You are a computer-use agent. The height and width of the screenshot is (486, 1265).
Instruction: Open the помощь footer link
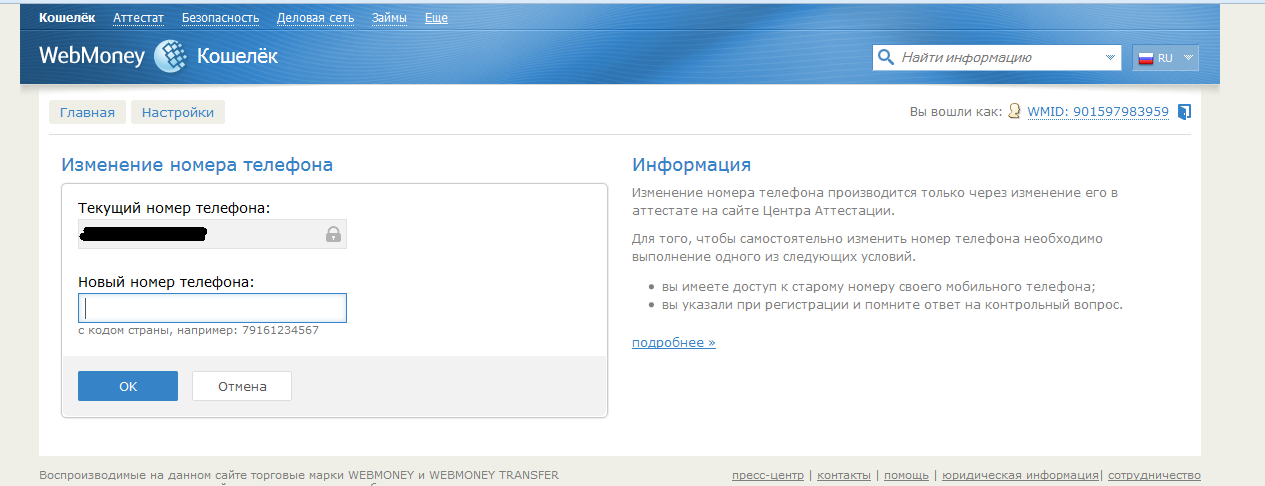pyautogui.click(x=906, y=475)
